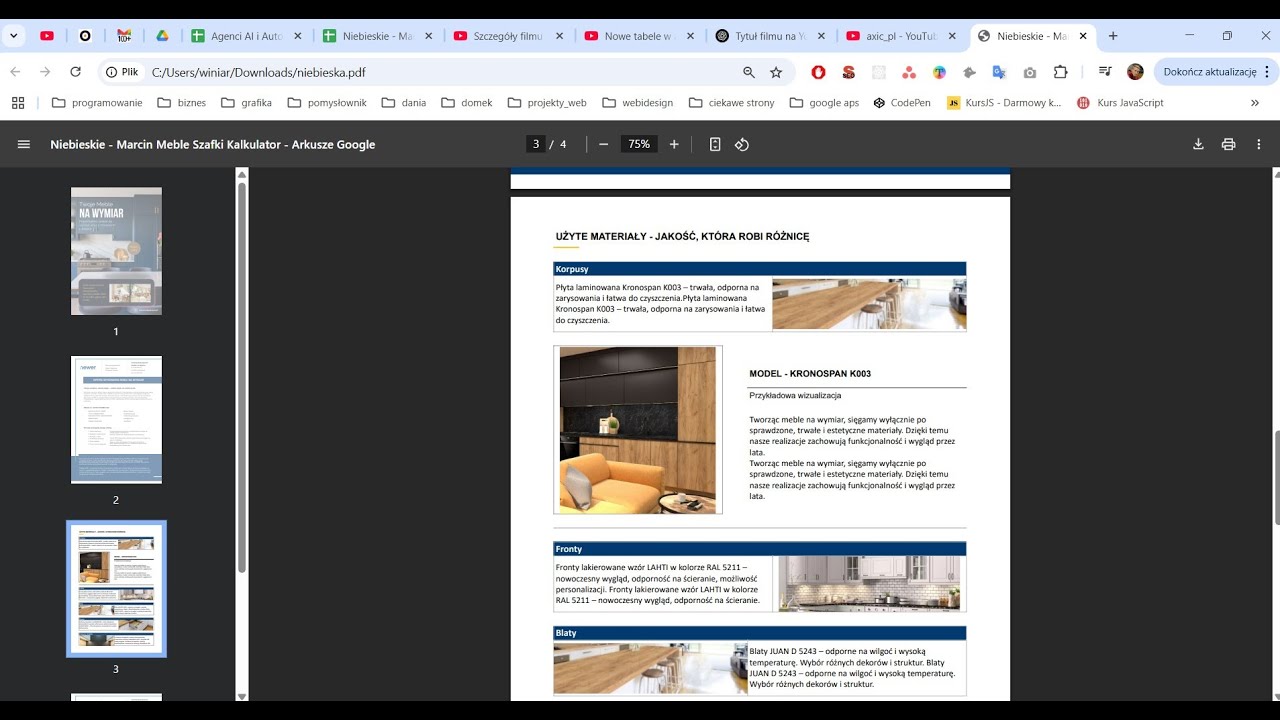
Task: Print the PDF document
Action: click(x=1228, y=144)
